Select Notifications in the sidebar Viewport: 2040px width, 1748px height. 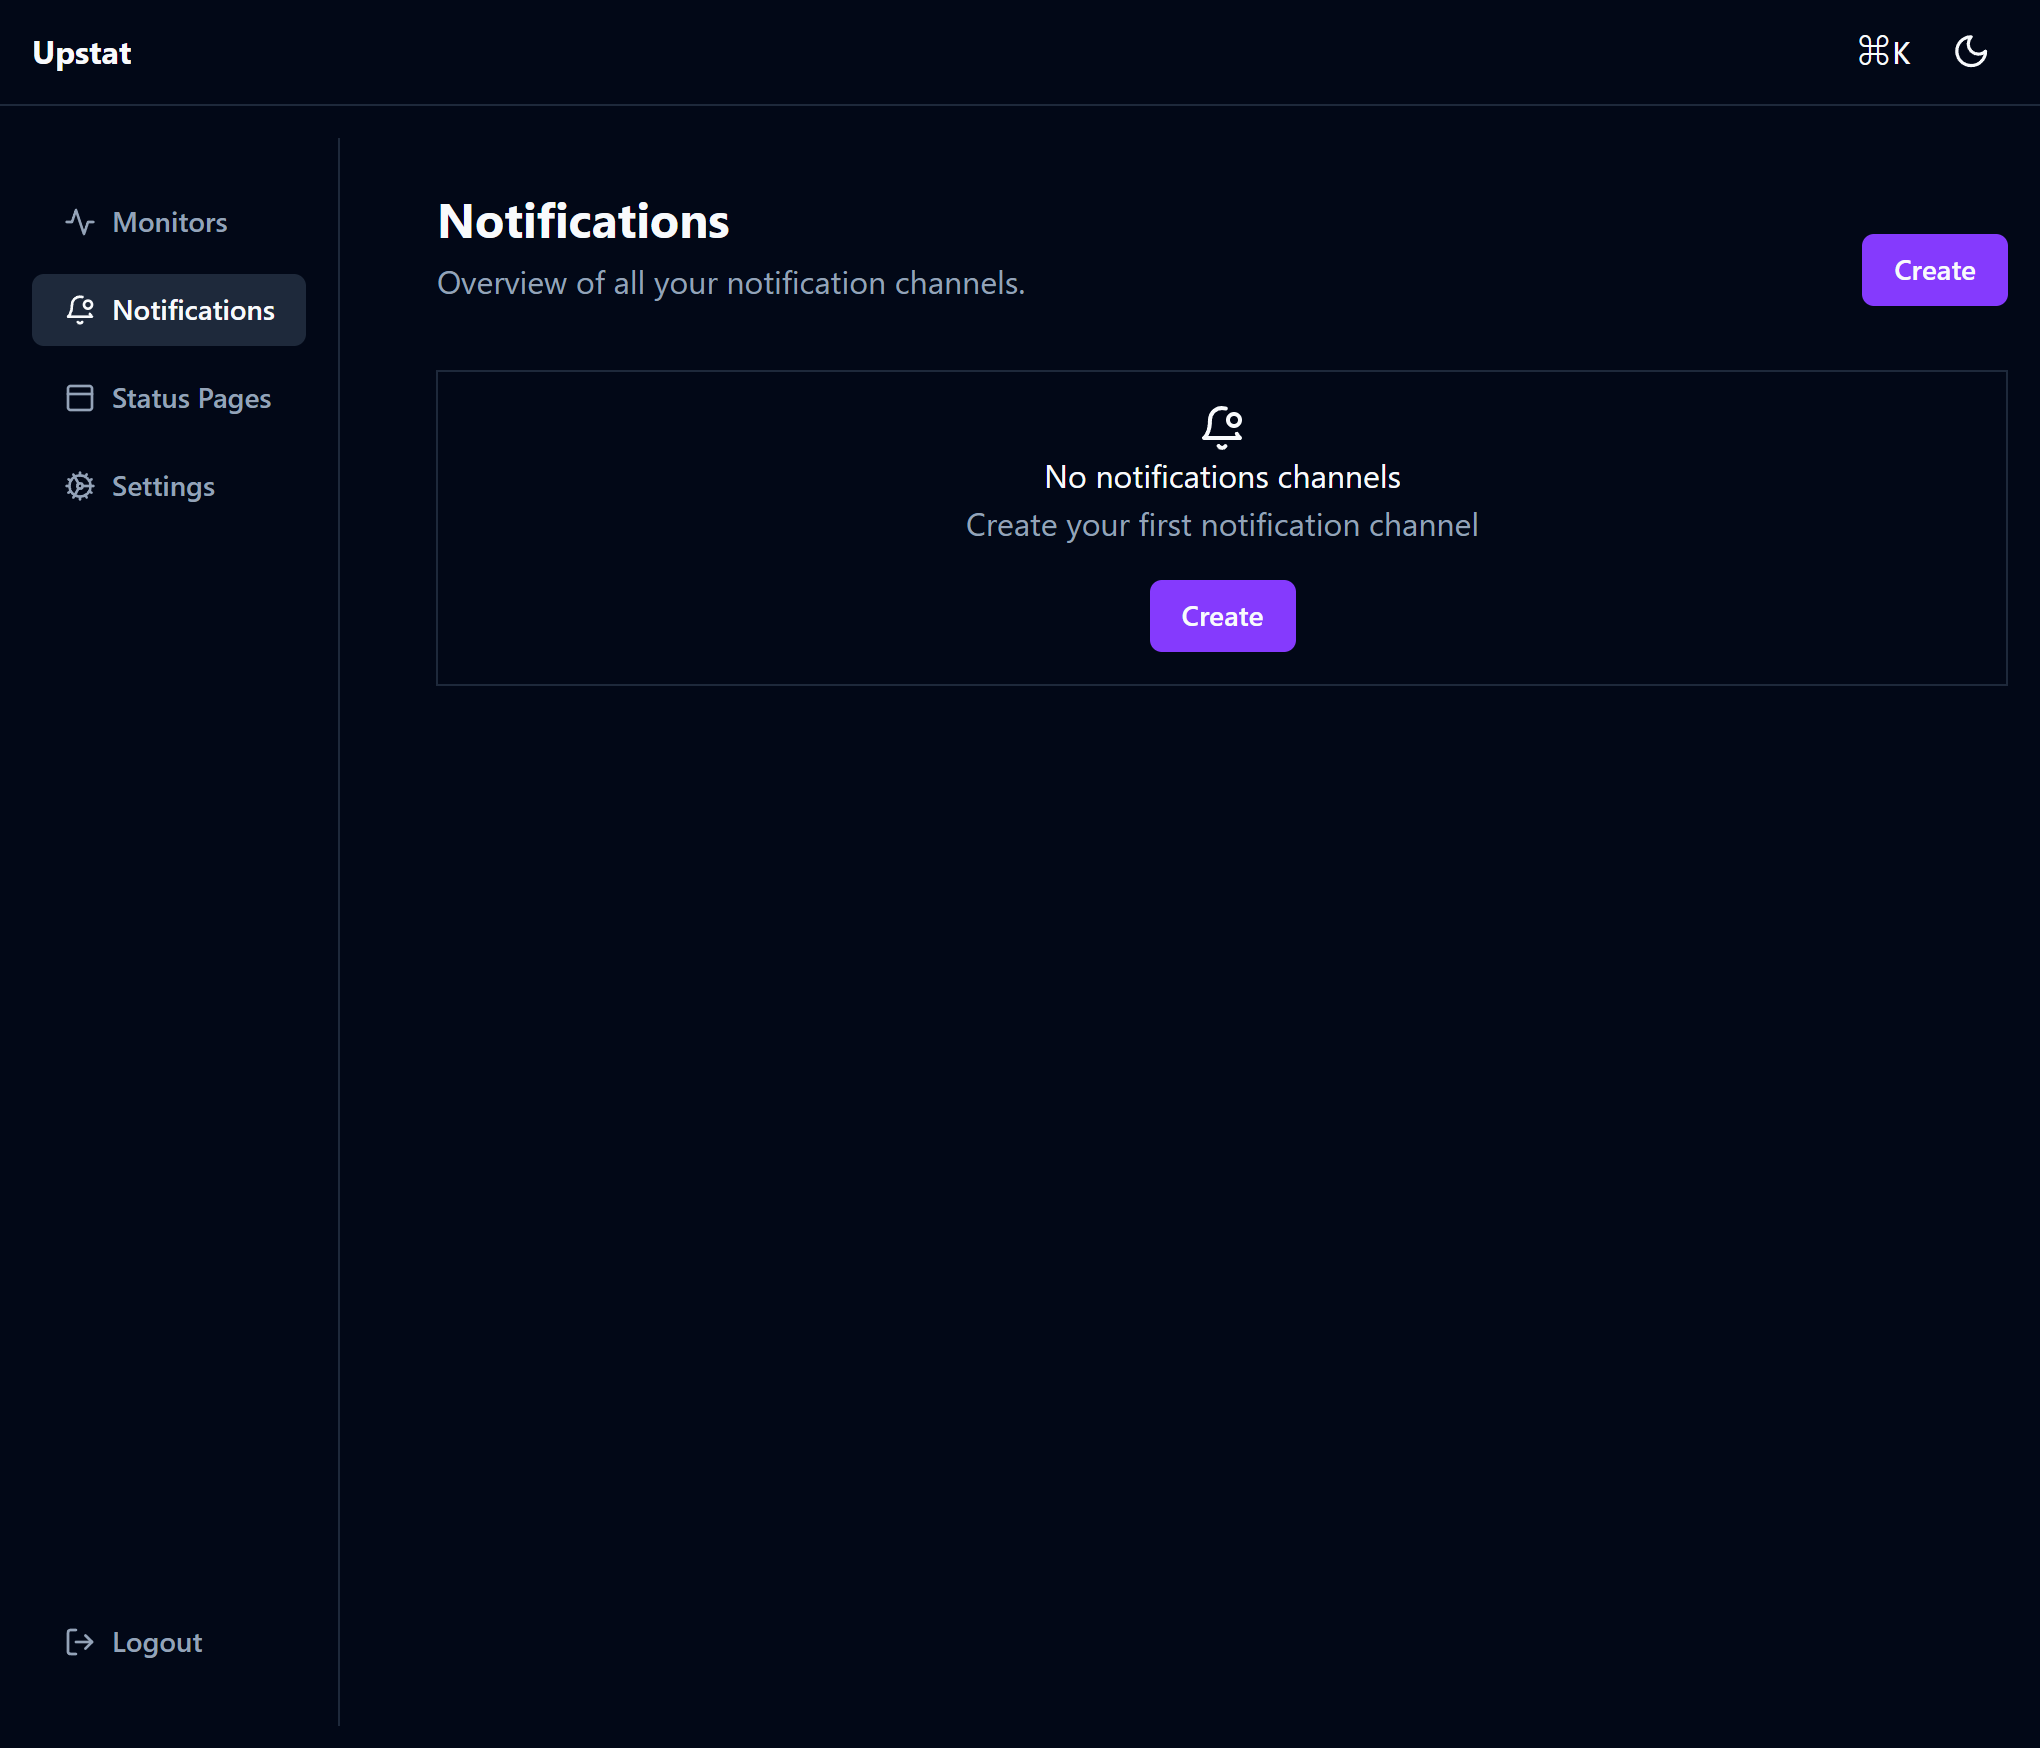click(x=193, y=310)
